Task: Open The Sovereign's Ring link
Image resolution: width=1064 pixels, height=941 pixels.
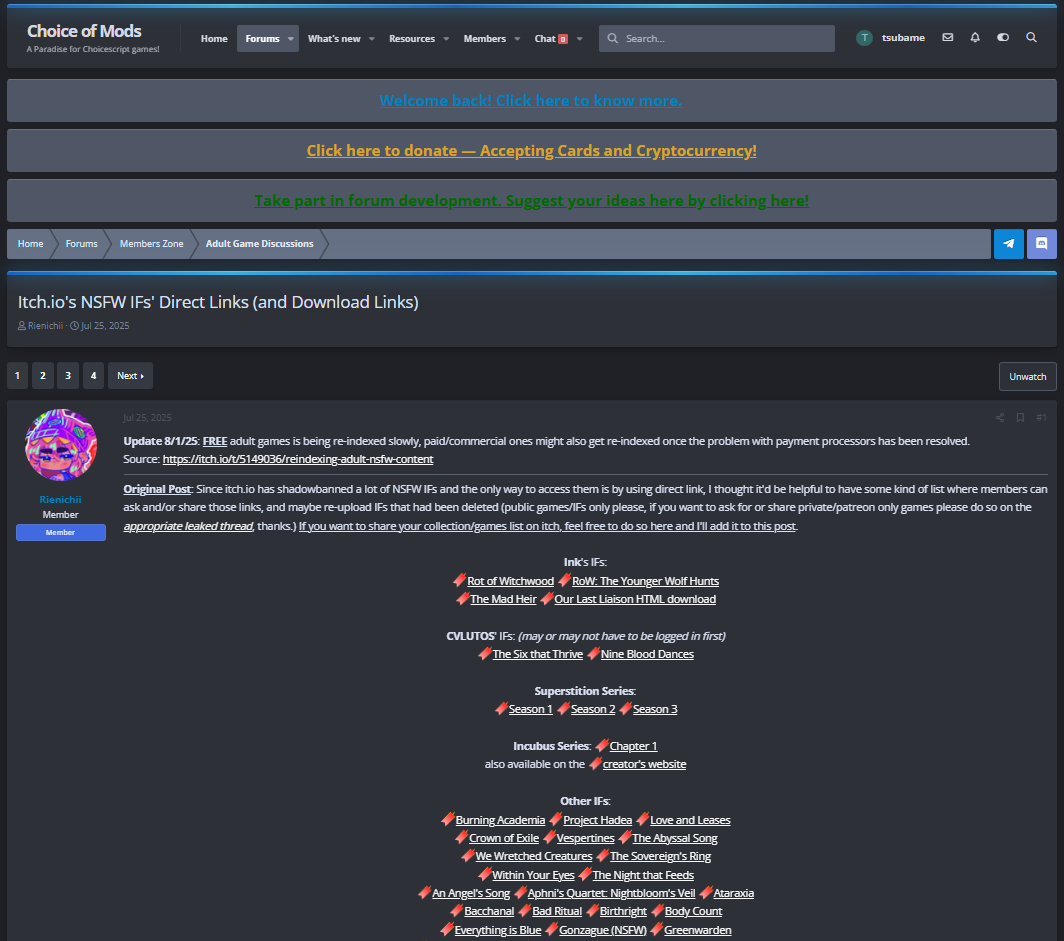Action: (660, 856)
